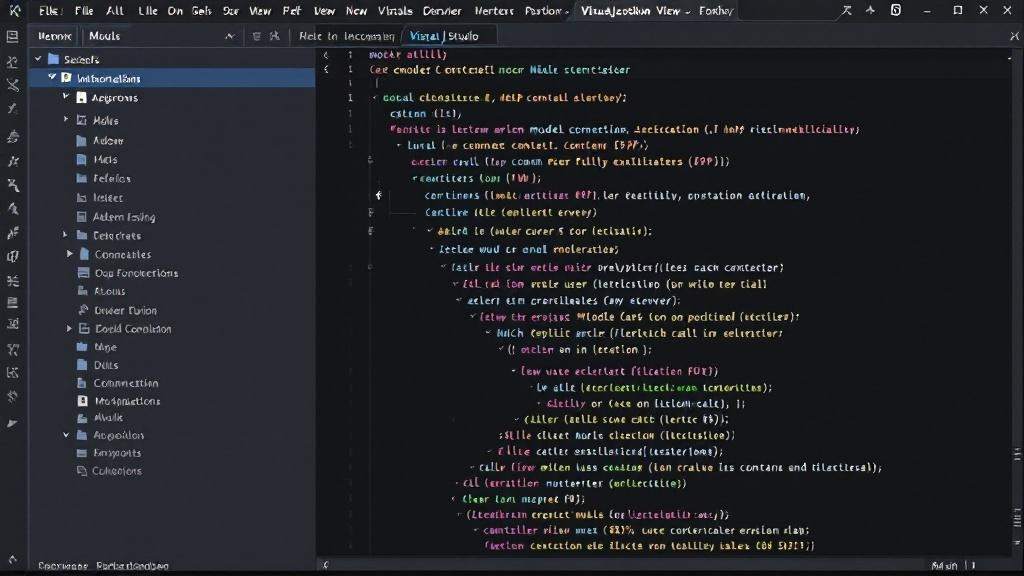Viewport: 1024px width, 576px height.
Task: Select the 'Irleet' tree row
Action: [x=172, y=197]
